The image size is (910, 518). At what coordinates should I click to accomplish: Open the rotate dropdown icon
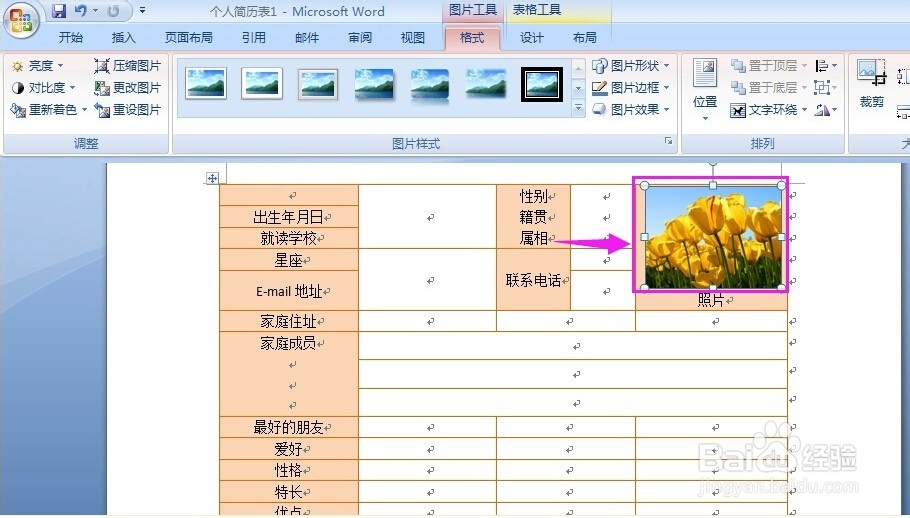coord(825,110)
